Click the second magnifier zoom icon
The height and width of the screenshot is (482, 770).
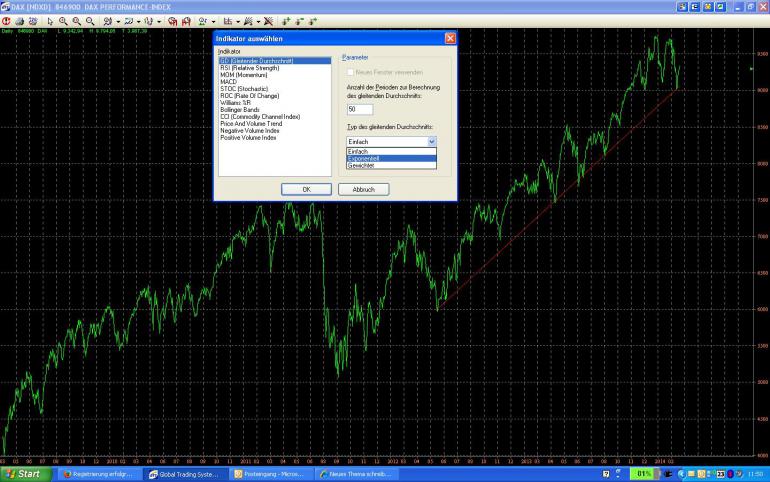pos(77,21)
